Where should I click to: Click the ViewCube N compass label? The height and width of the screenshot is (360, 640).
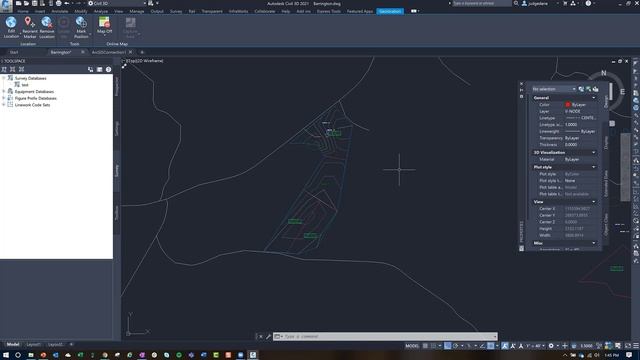[x=604, y=73]
